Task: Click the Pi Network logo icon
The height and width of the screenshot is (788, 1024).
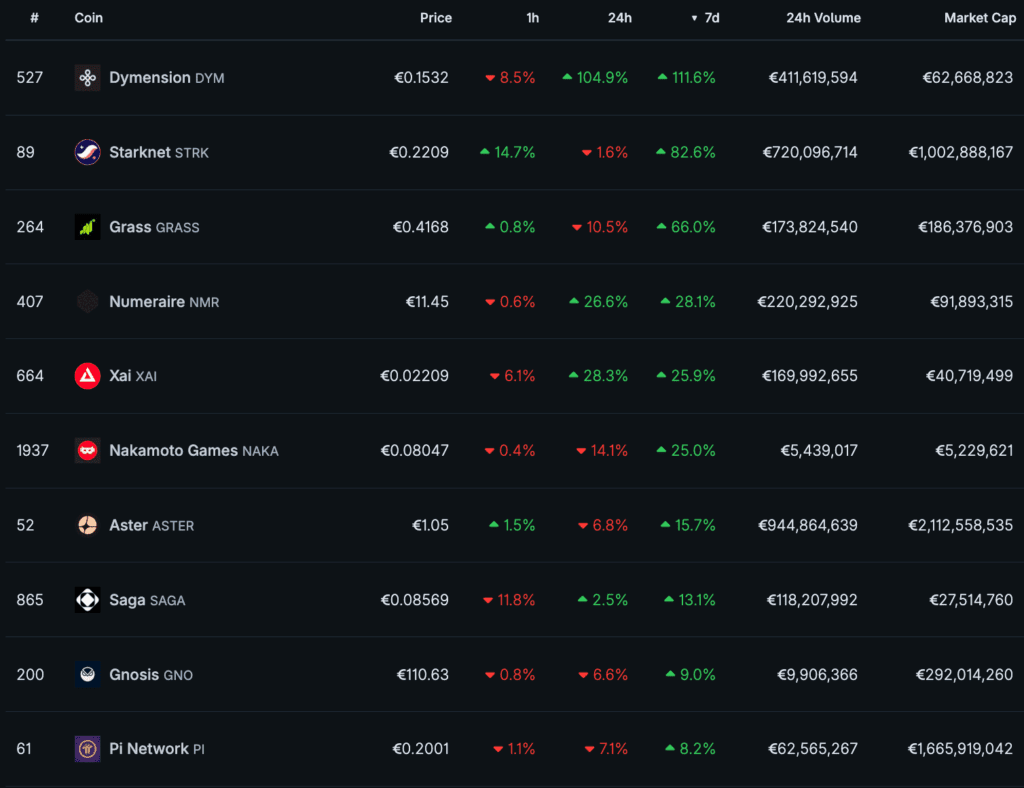Action: tap(87, 749)
